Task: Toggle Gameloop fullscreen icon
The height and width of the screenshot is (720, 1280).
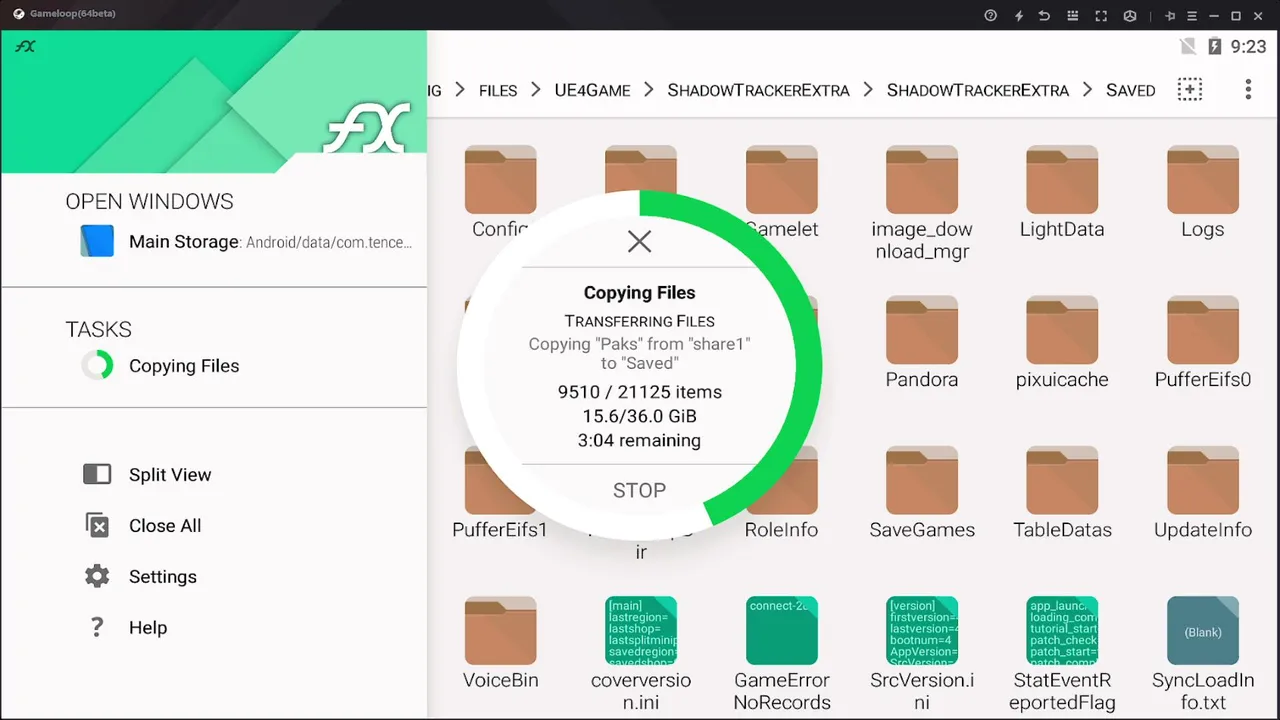Action: click(1101, 15)
